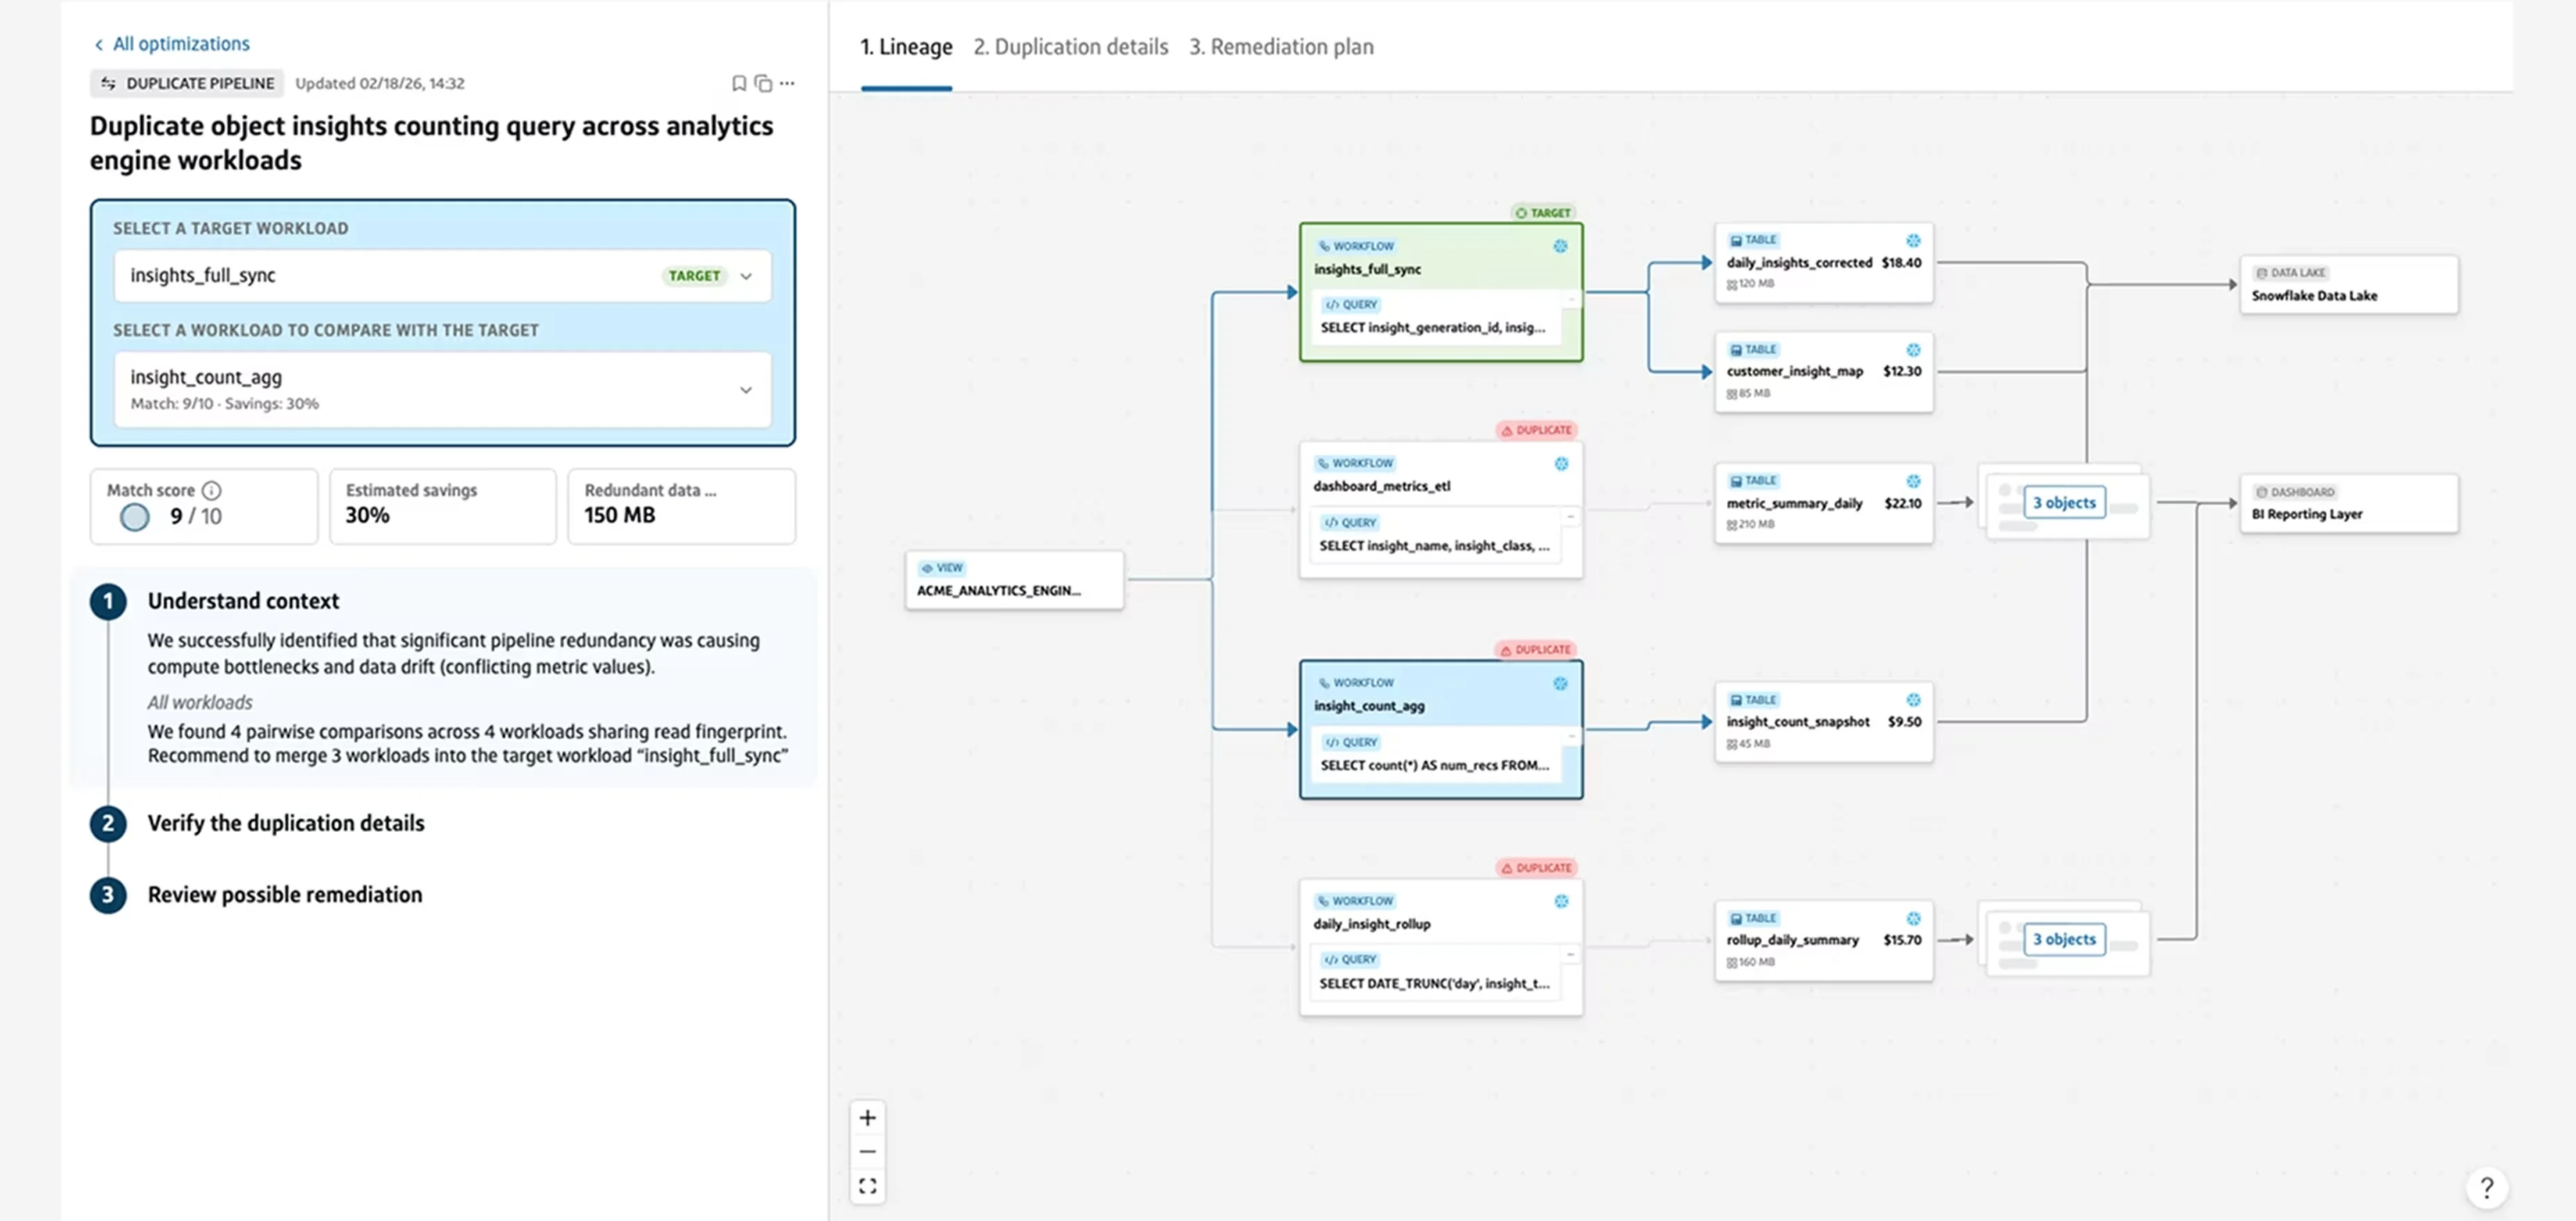Click the Estimated savings 30% card
This screenshot has width=2576, height=1221.
coord(442,506)
